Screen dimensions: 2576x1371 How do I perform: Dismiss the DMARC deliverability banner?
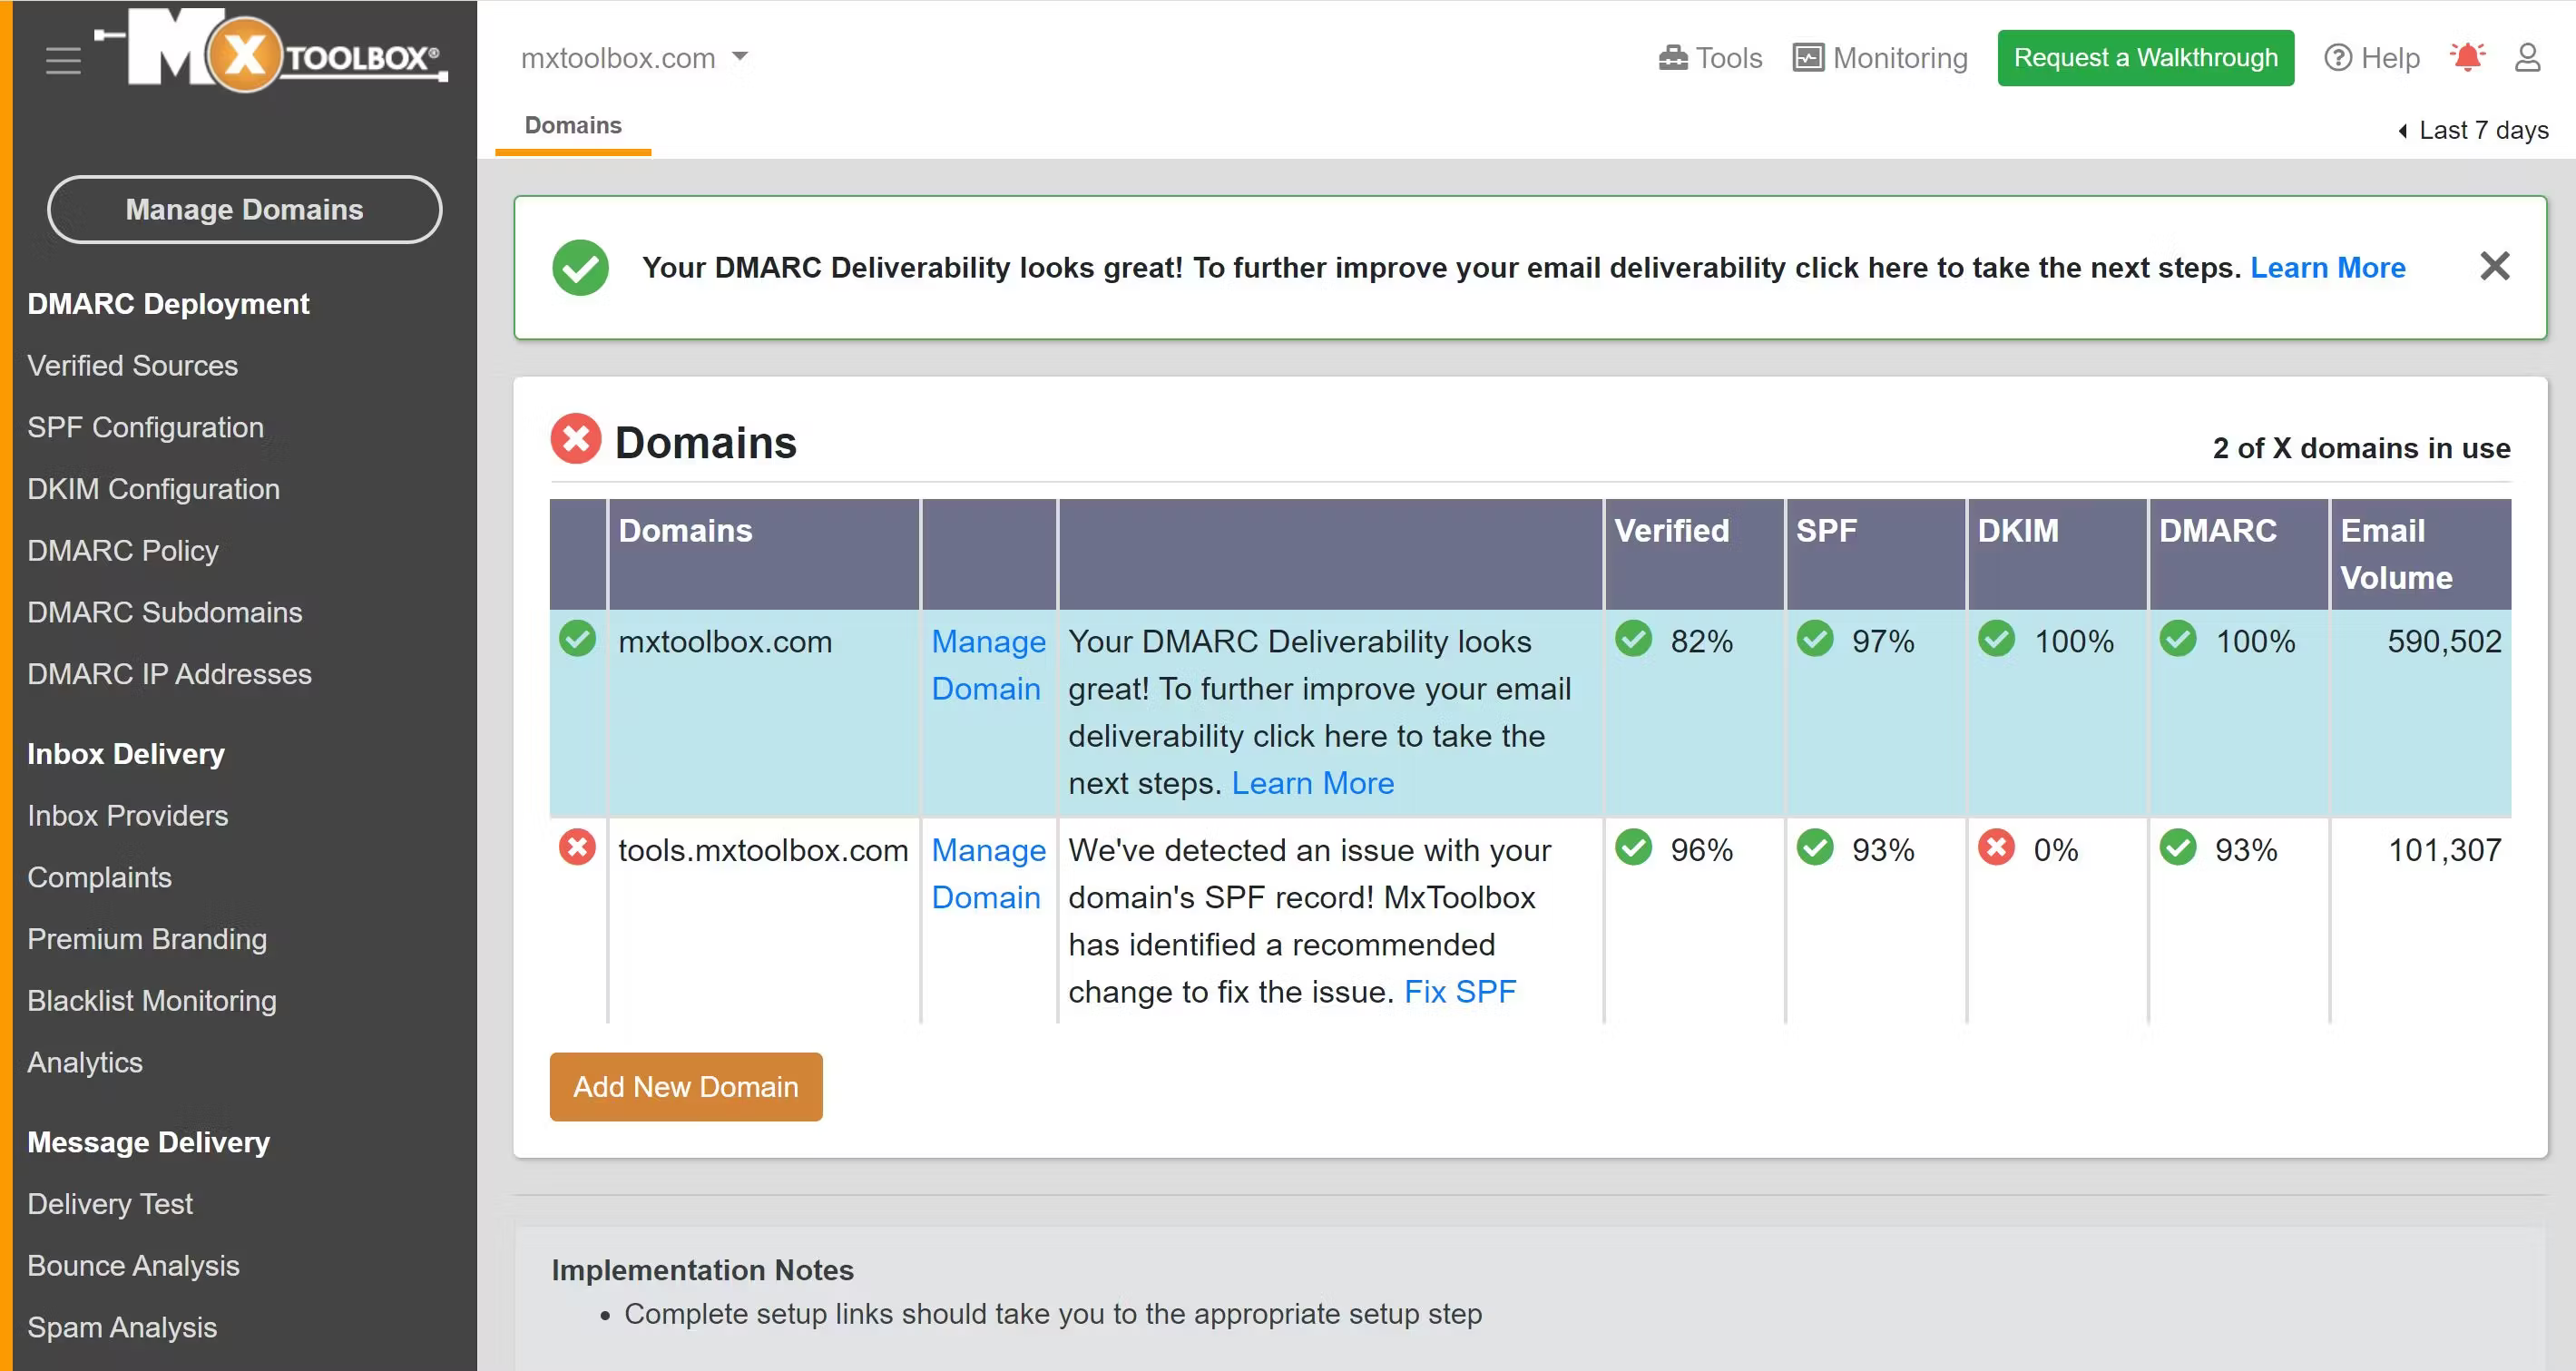pyautogui.click(x=2495, y=266)
